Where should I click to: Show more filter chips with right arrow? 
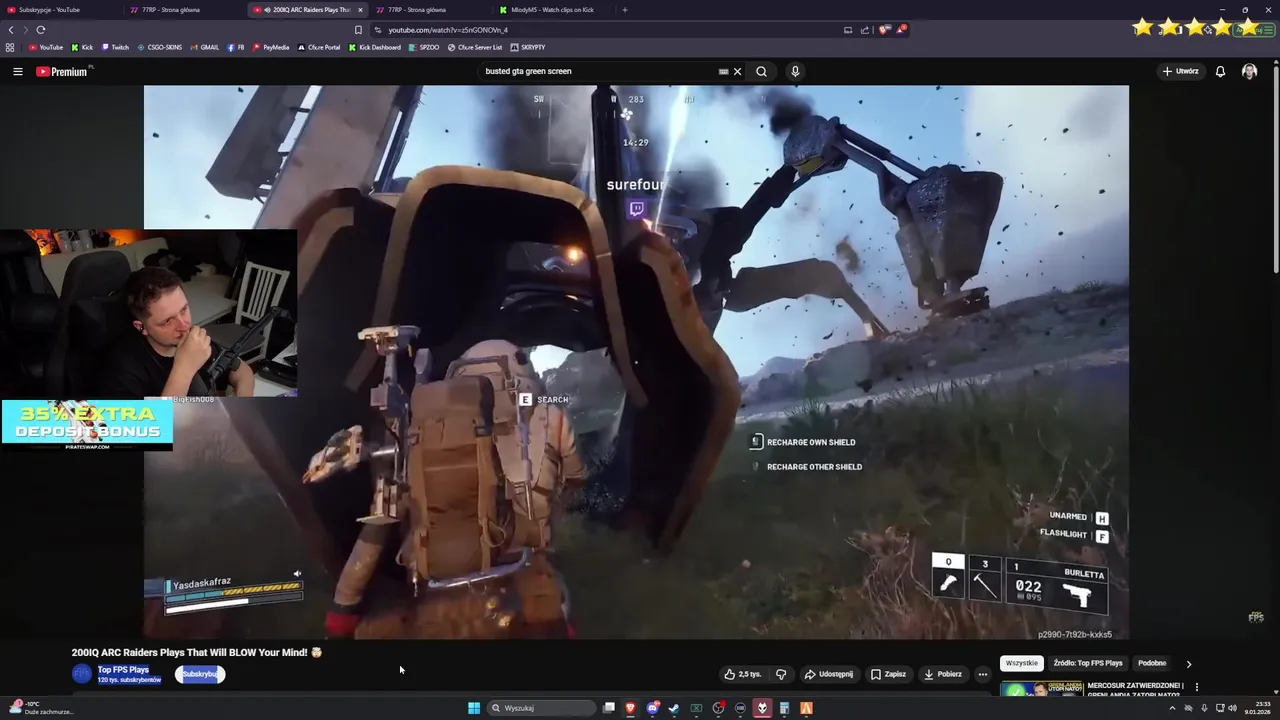pos(1189,663)
